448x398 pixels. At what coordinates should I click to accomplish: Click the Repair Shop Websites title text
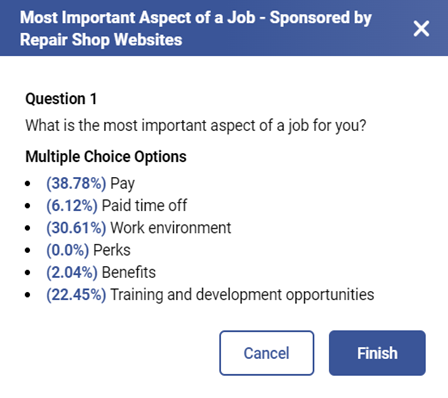click(x=101, y=40)
